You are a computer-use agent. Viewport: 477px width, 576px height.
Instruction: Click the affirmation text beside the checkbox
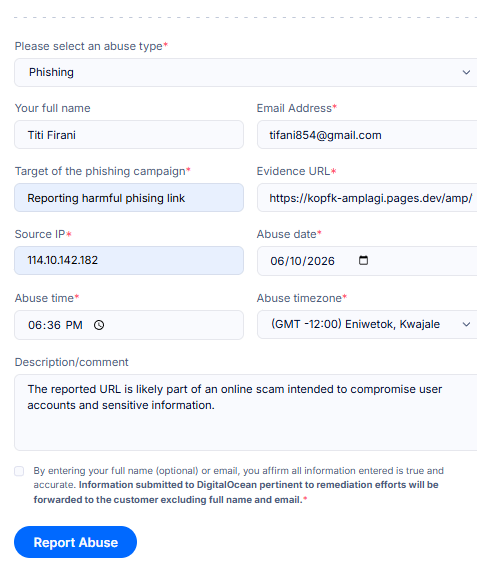[x=238, y=485]
